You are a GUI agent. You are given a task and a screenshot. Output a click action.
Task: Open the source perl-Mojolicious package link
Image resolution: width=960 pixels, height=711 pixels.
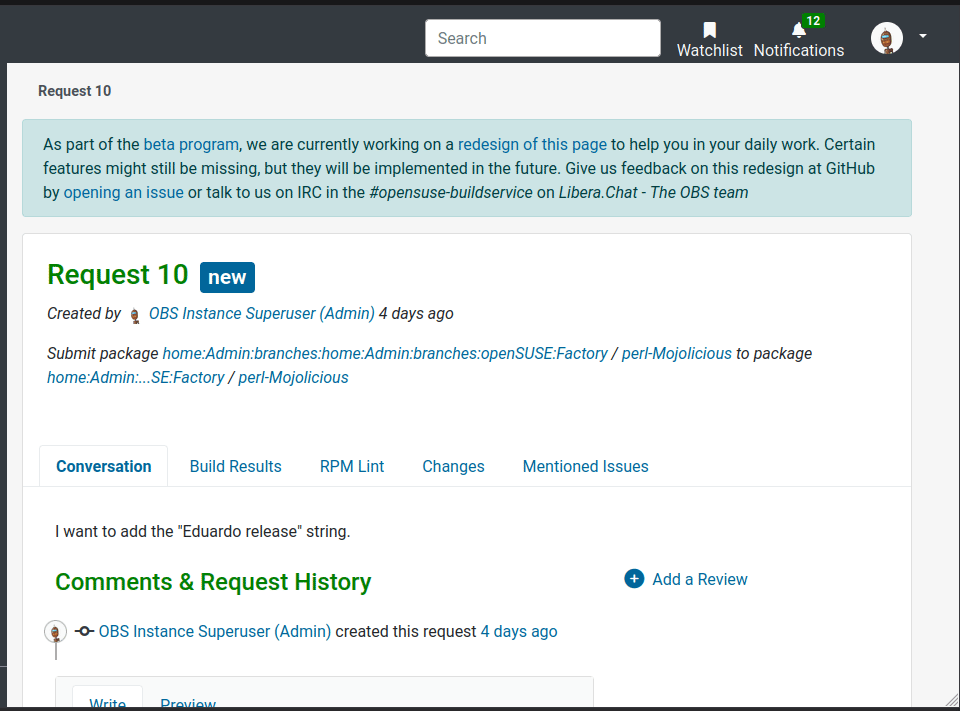(x=676, y=353)
